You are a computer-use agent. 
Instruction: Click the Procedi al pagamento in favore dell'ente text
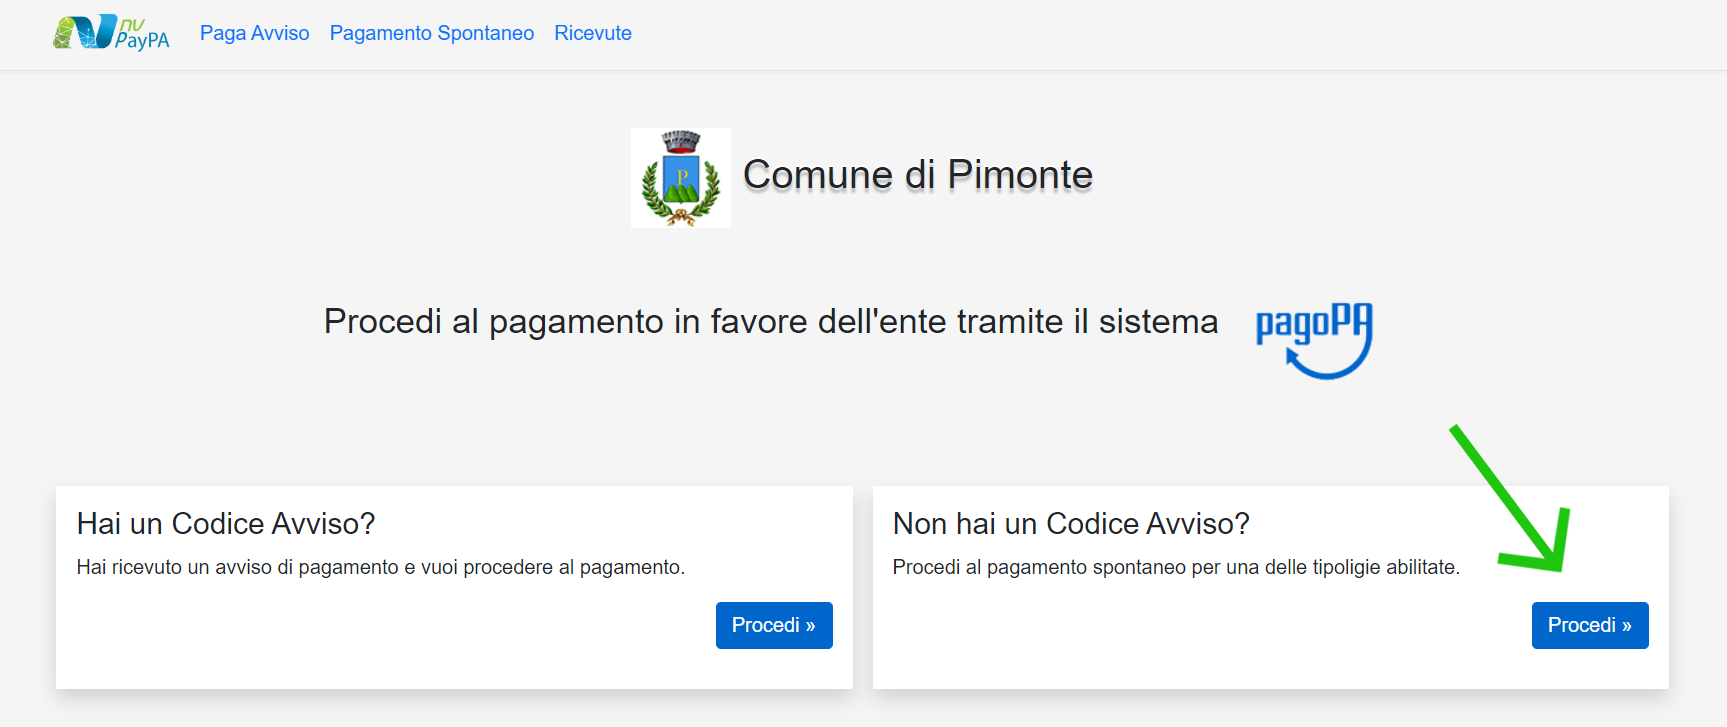771,321
